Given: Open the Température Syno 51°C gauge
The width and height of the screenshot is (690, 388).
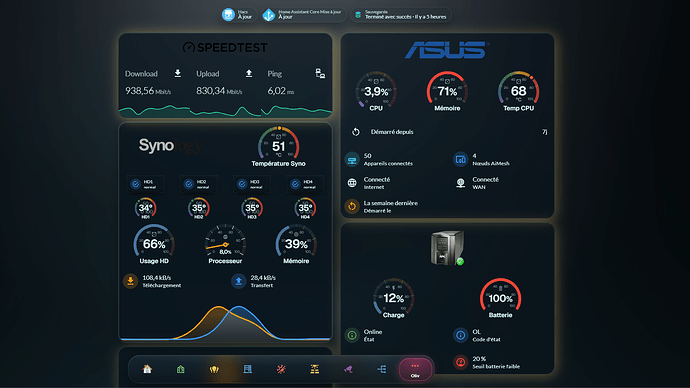Looking at the screenshot, I should tap(279, 147).
